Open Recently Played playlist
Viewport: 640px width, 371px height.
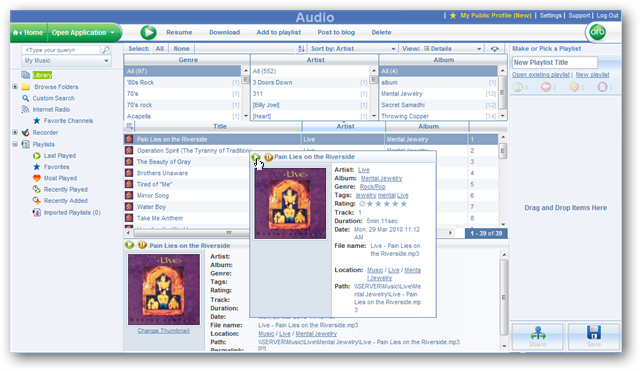point(65,189)
